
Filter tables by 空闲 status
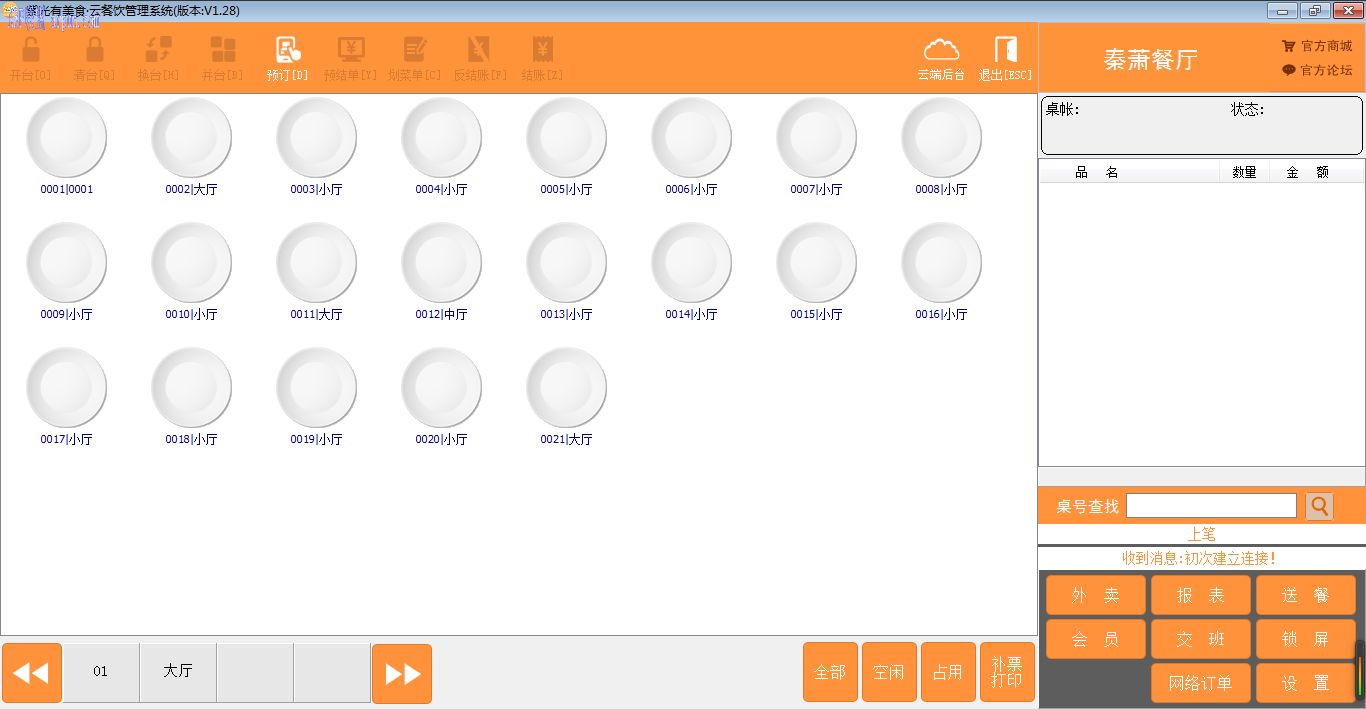coord(889,672)
